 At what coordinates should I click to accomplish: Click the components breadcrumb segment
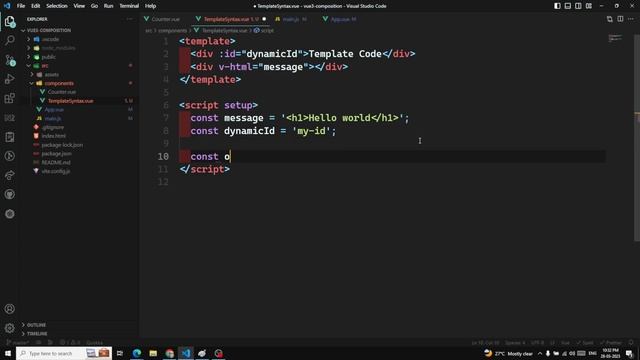coord(172,31)
